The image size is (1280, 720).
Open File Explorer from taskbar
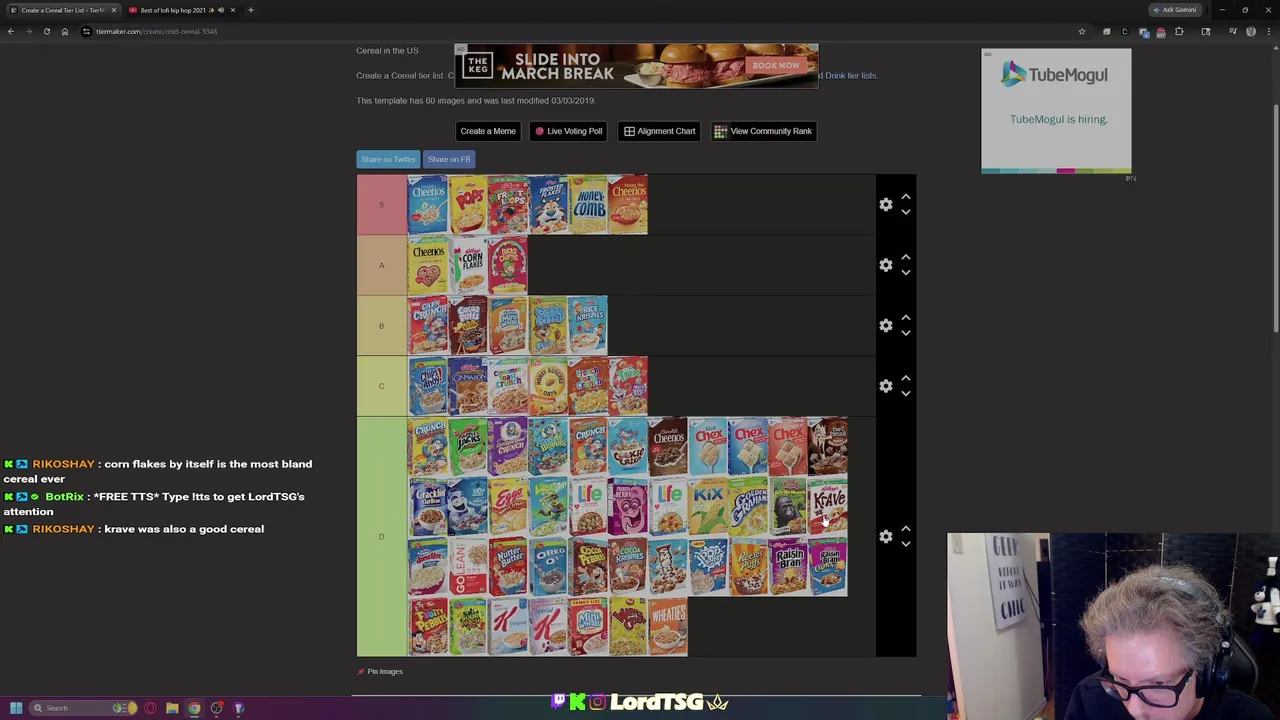[x=172, y=708]
